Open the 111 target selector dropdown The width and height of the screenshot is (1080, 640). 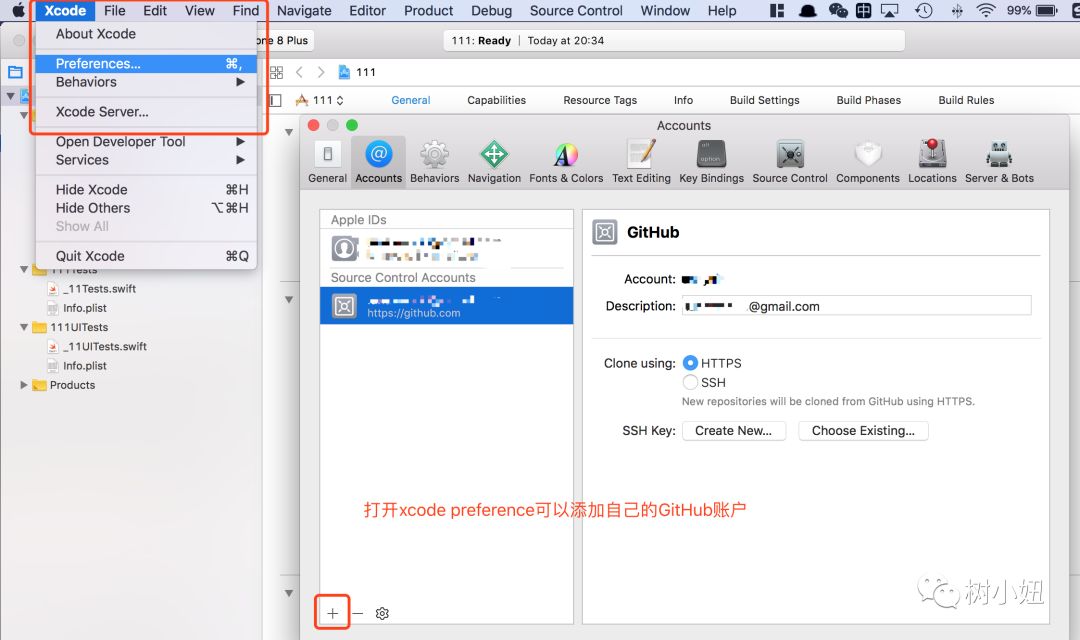320,100
